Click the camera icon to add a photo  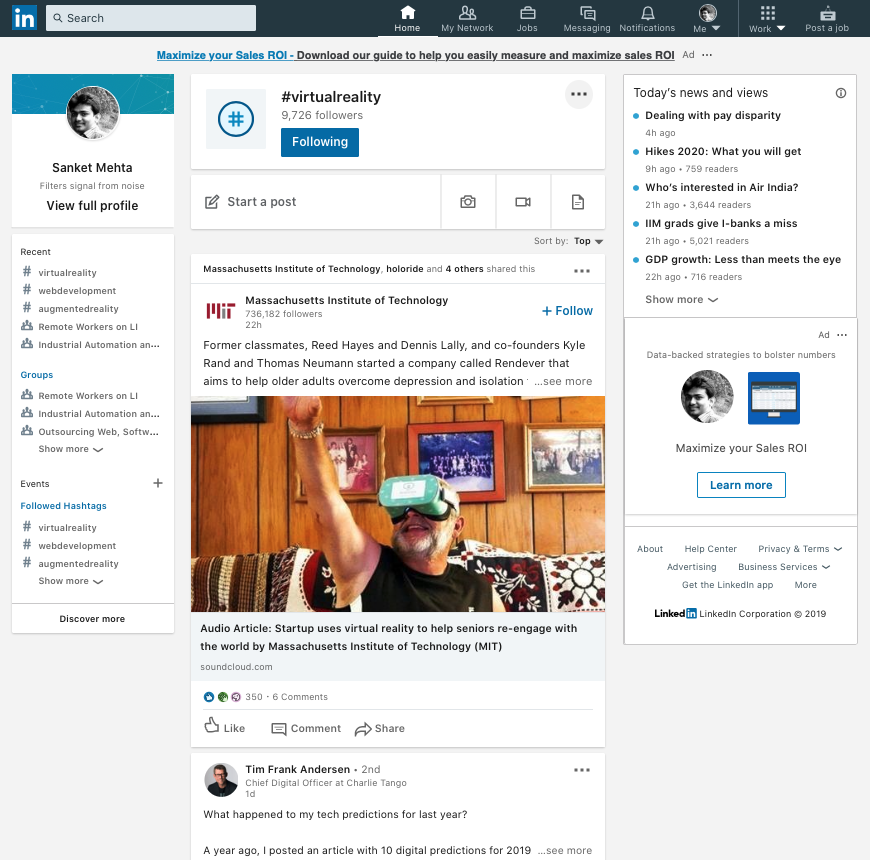[468, 201]
